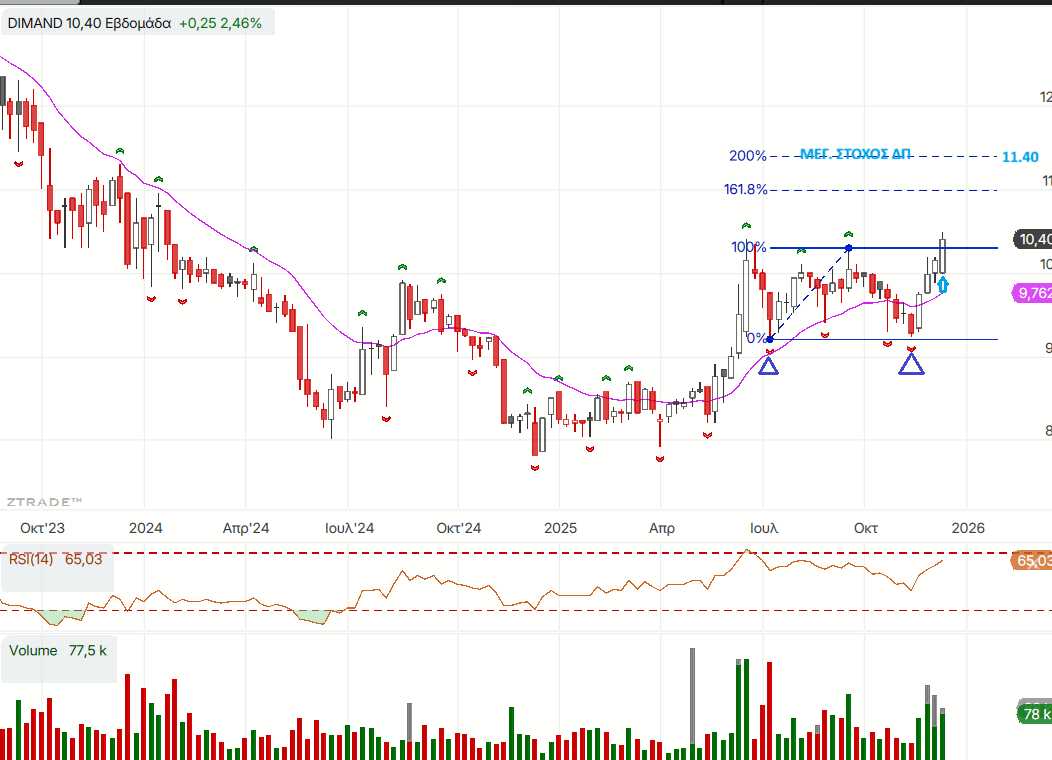Click the 2025 label on time axis
1052x760 pixels.
pos(555,527)
